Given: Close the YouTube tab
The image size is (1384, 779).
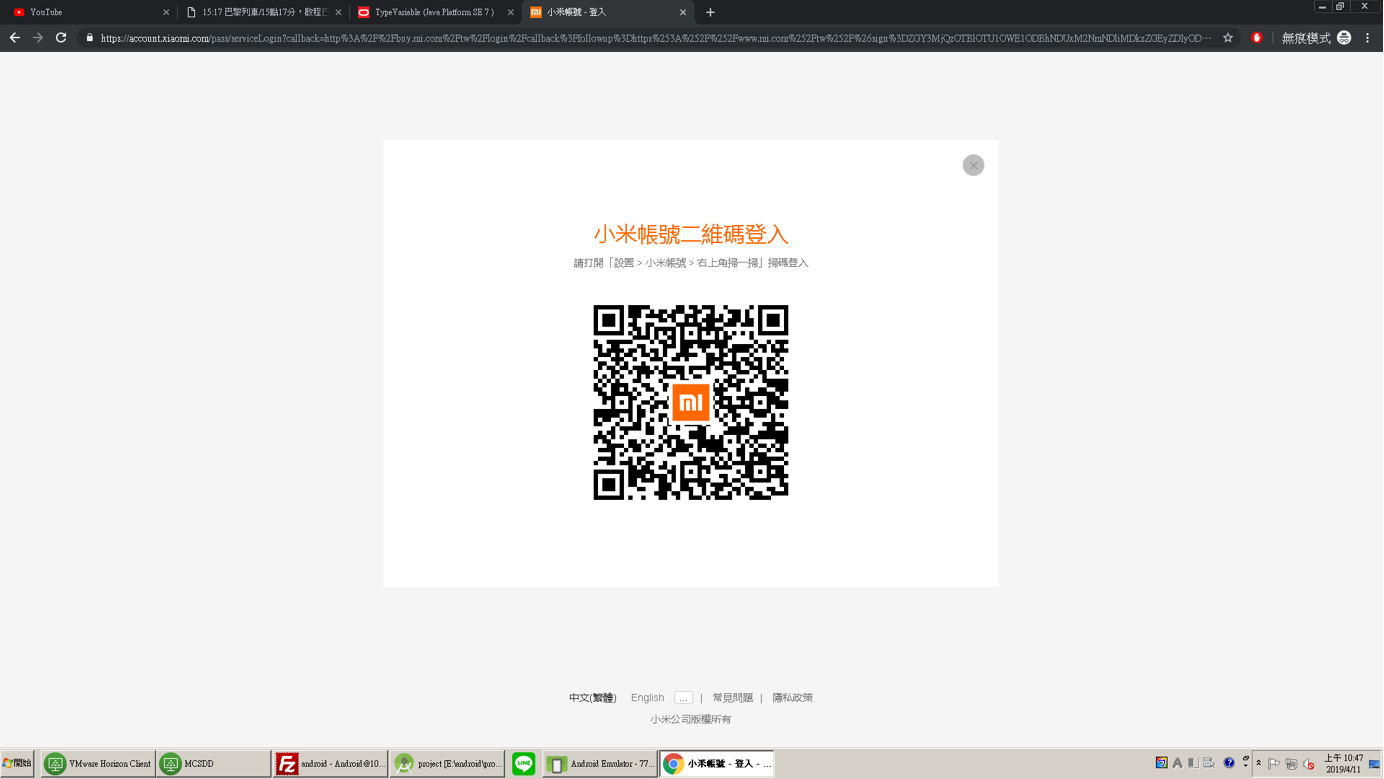Looking at the screenshot, I should tap(166, 12).
